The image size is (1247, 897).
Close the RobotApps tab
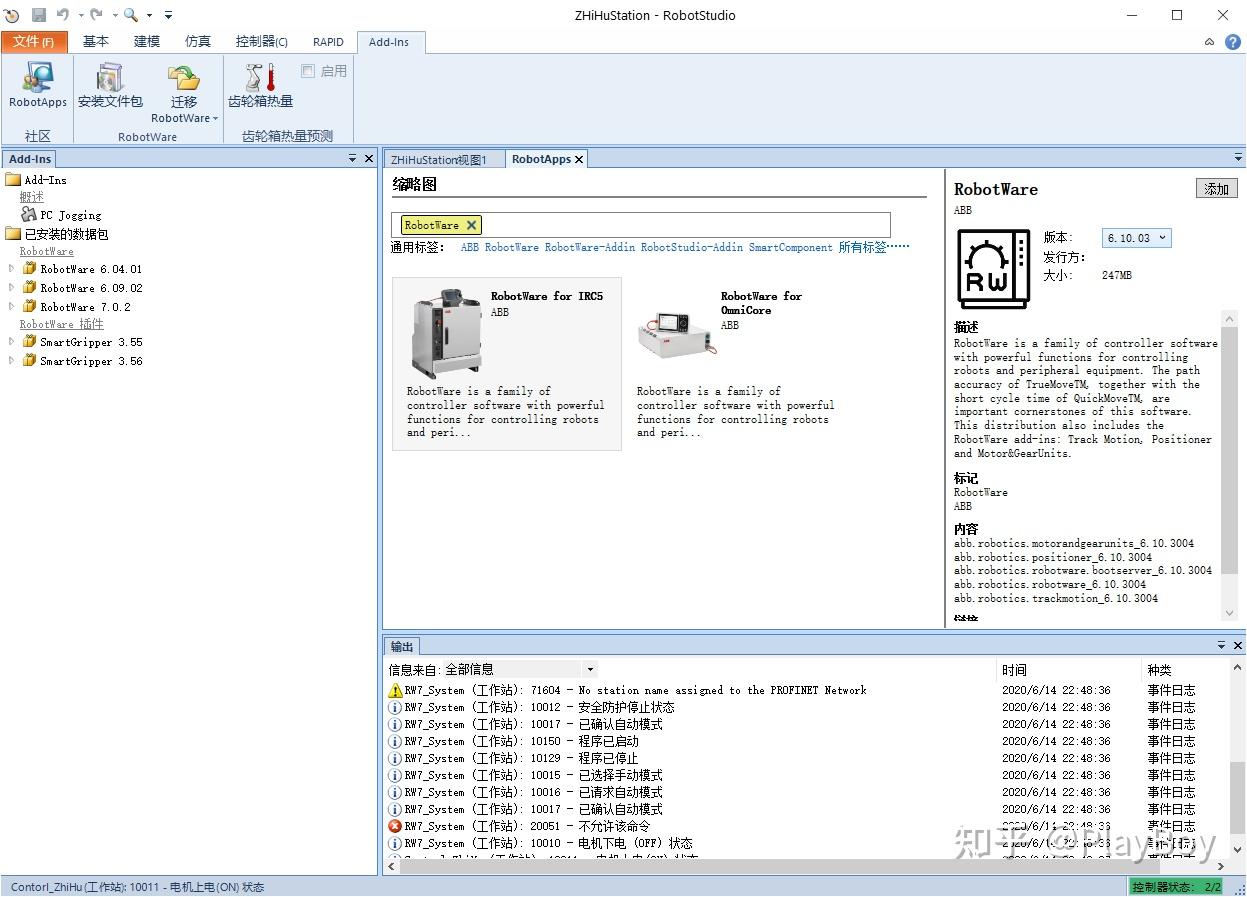tap(579, 159)
